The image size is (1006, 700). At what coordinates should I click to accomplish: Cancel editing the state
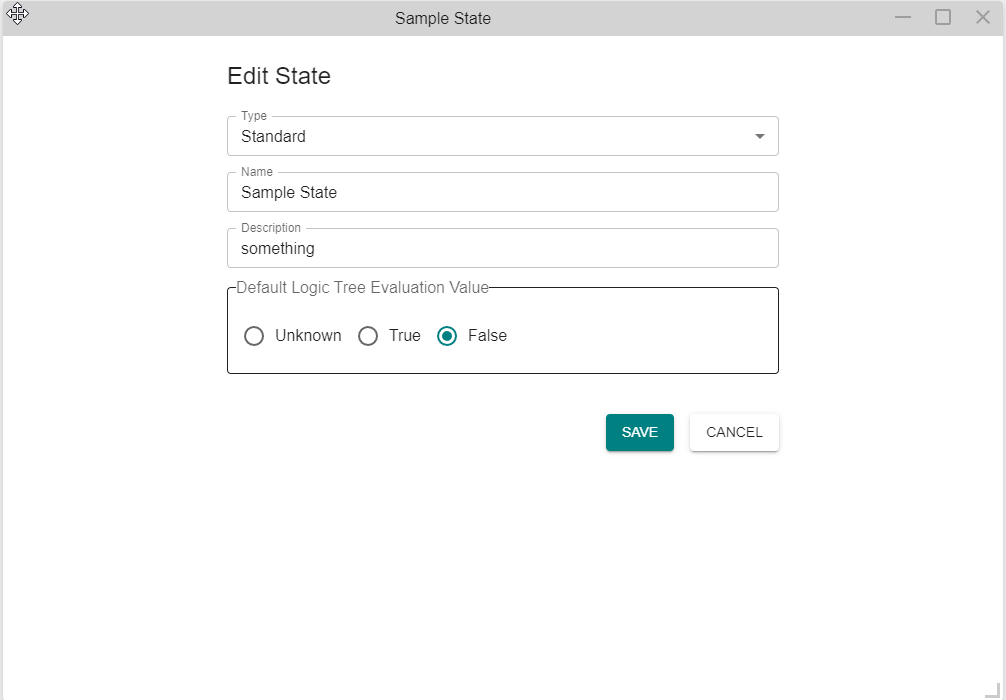tap(734, 432)
